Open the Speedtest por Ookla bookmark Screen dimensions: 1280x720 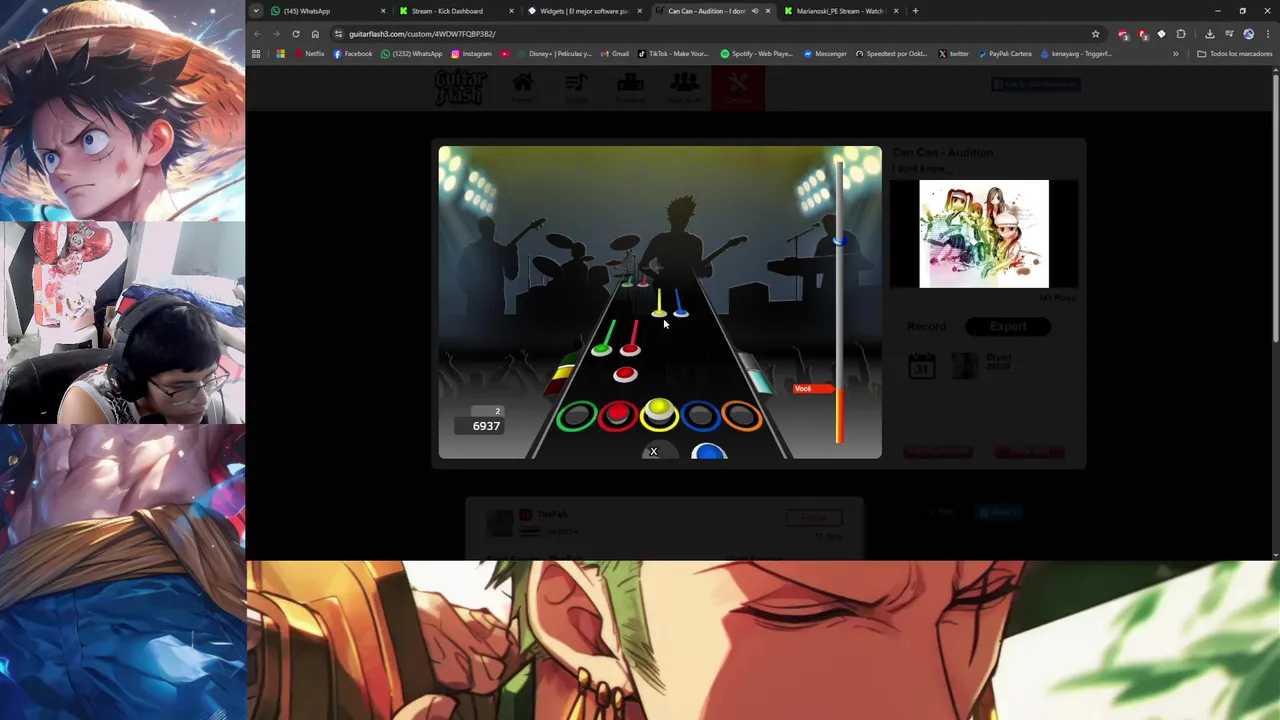point(891,54)
